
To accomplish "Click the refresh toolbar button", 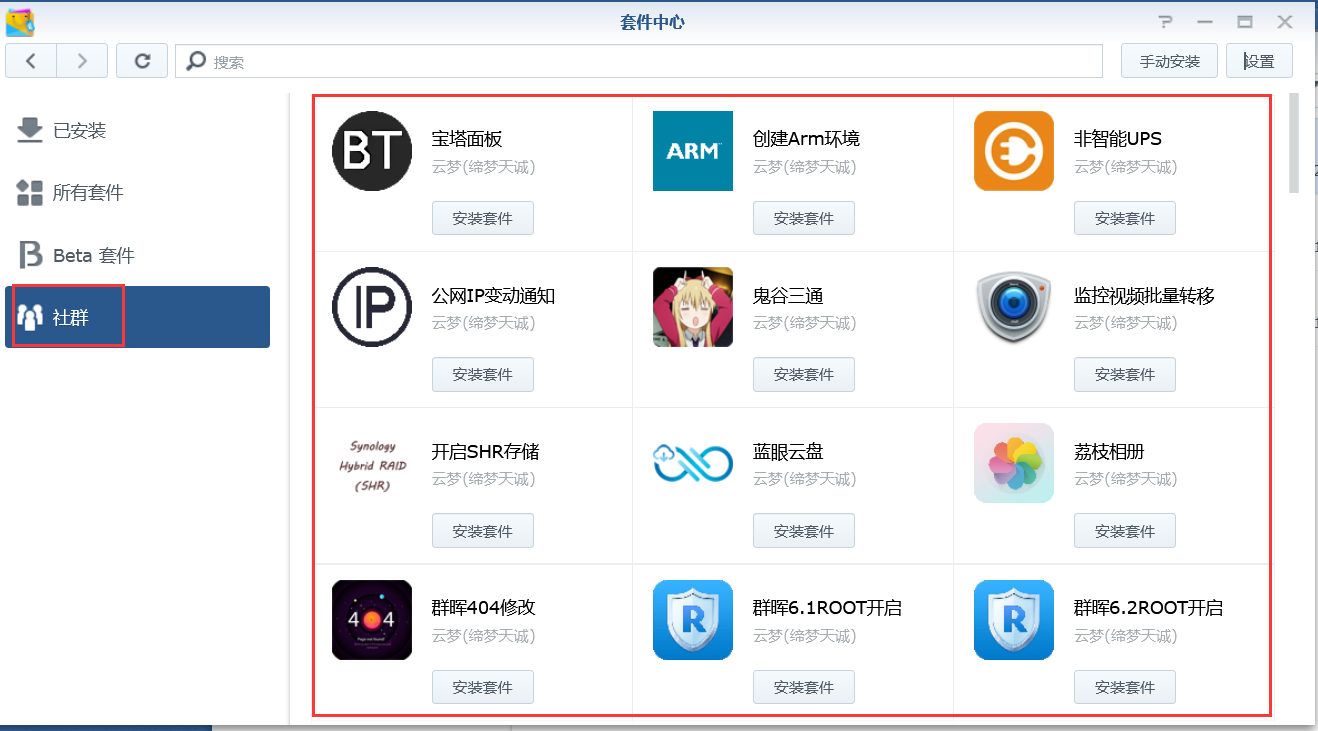I will click(x=142, y=61).
